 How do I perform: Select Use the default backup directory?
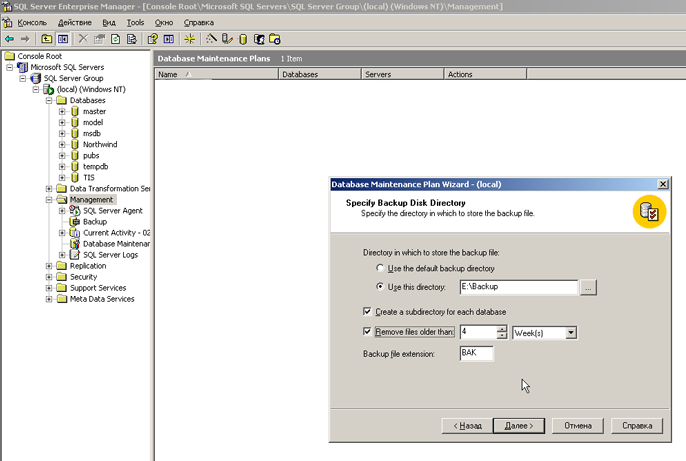(380, 269)
